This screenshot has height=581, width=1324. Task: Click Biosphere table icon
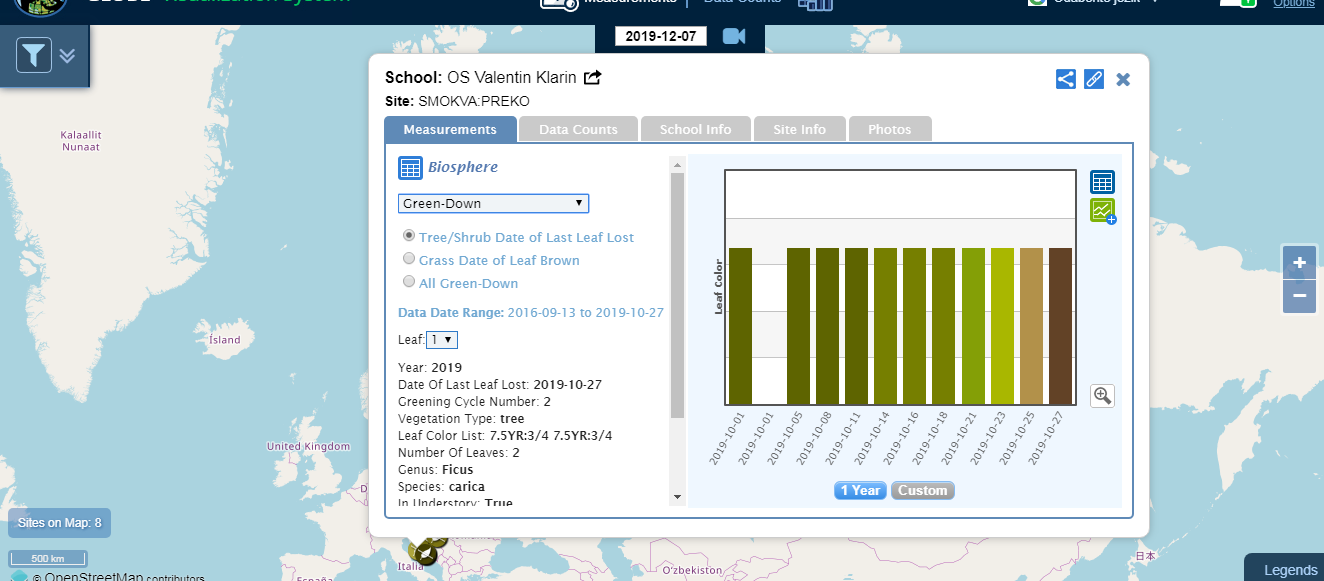410,168
